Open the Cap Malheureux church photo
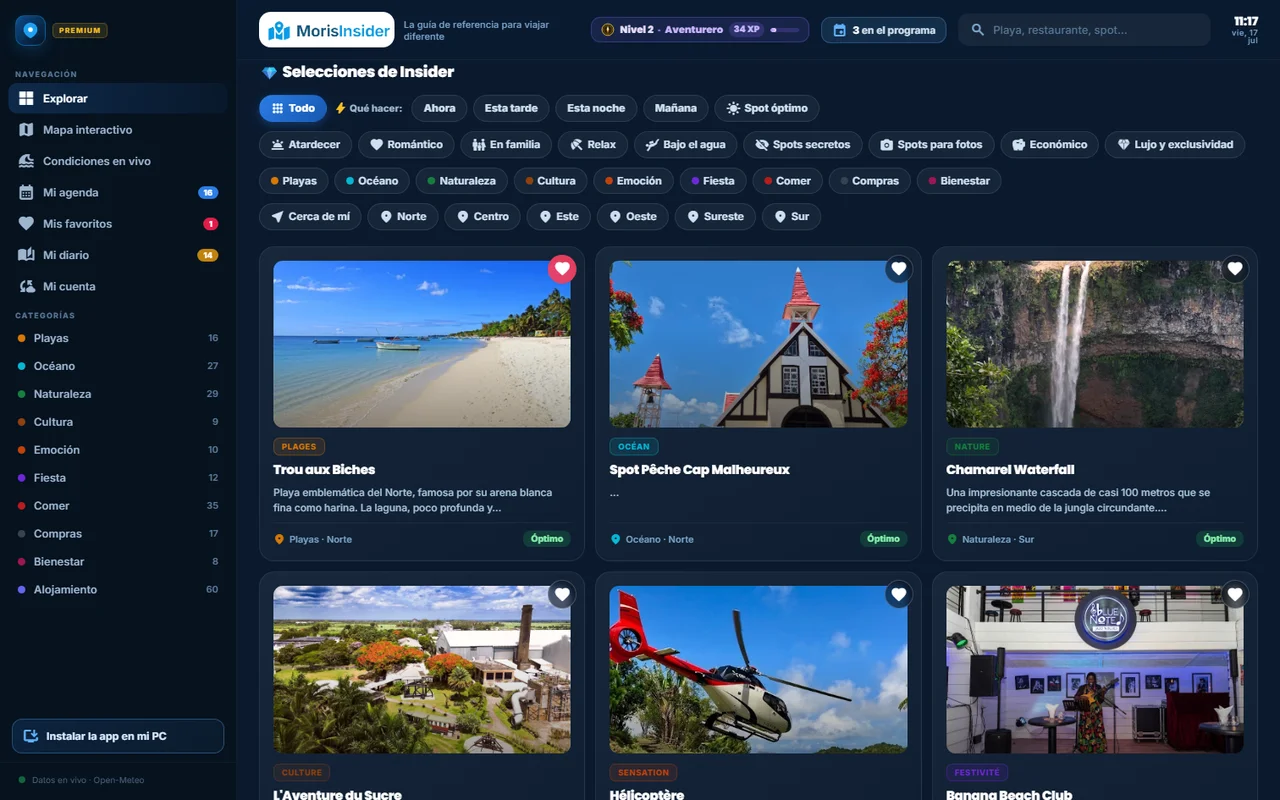 759,344
